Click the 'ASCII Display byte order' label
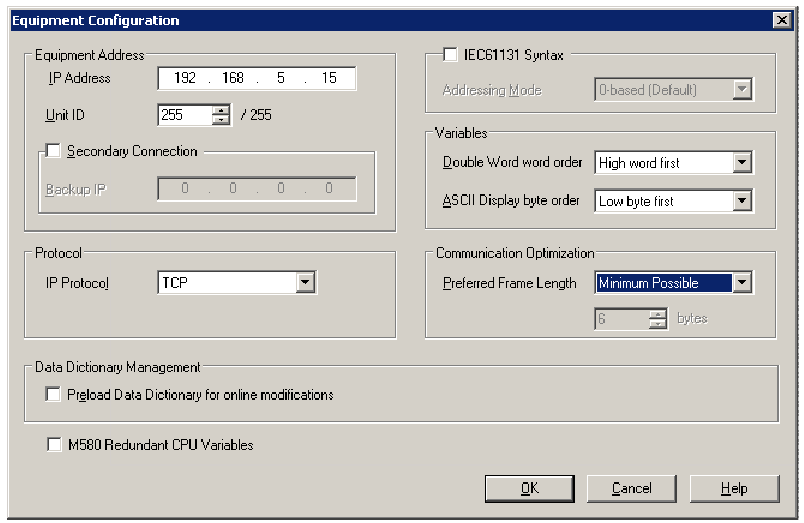Viewport: 804px width, 523px height. point(511,200)
